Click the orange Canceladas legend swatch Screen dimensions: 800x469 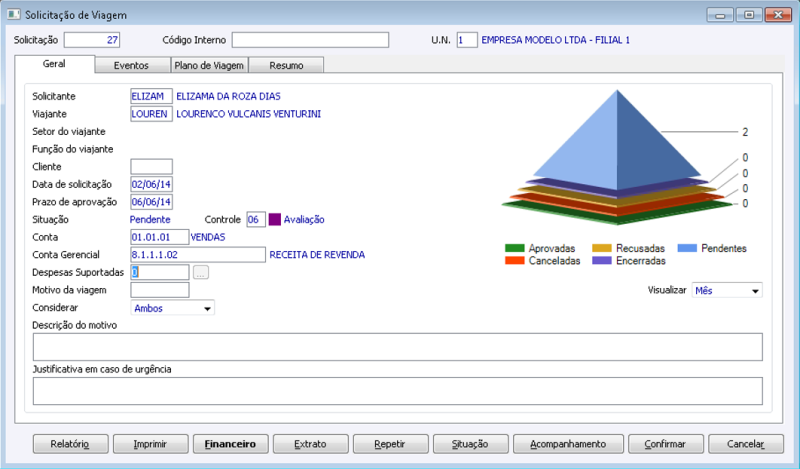click(514, 261)
